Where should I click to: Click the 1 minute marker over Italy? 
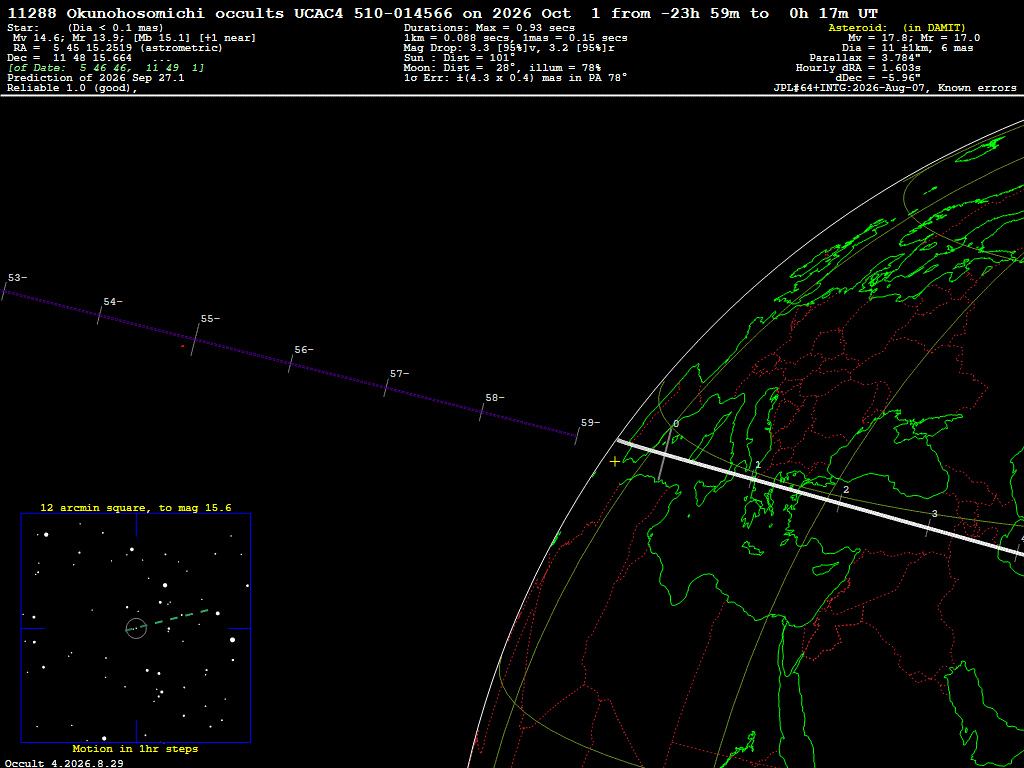point(758,465)
